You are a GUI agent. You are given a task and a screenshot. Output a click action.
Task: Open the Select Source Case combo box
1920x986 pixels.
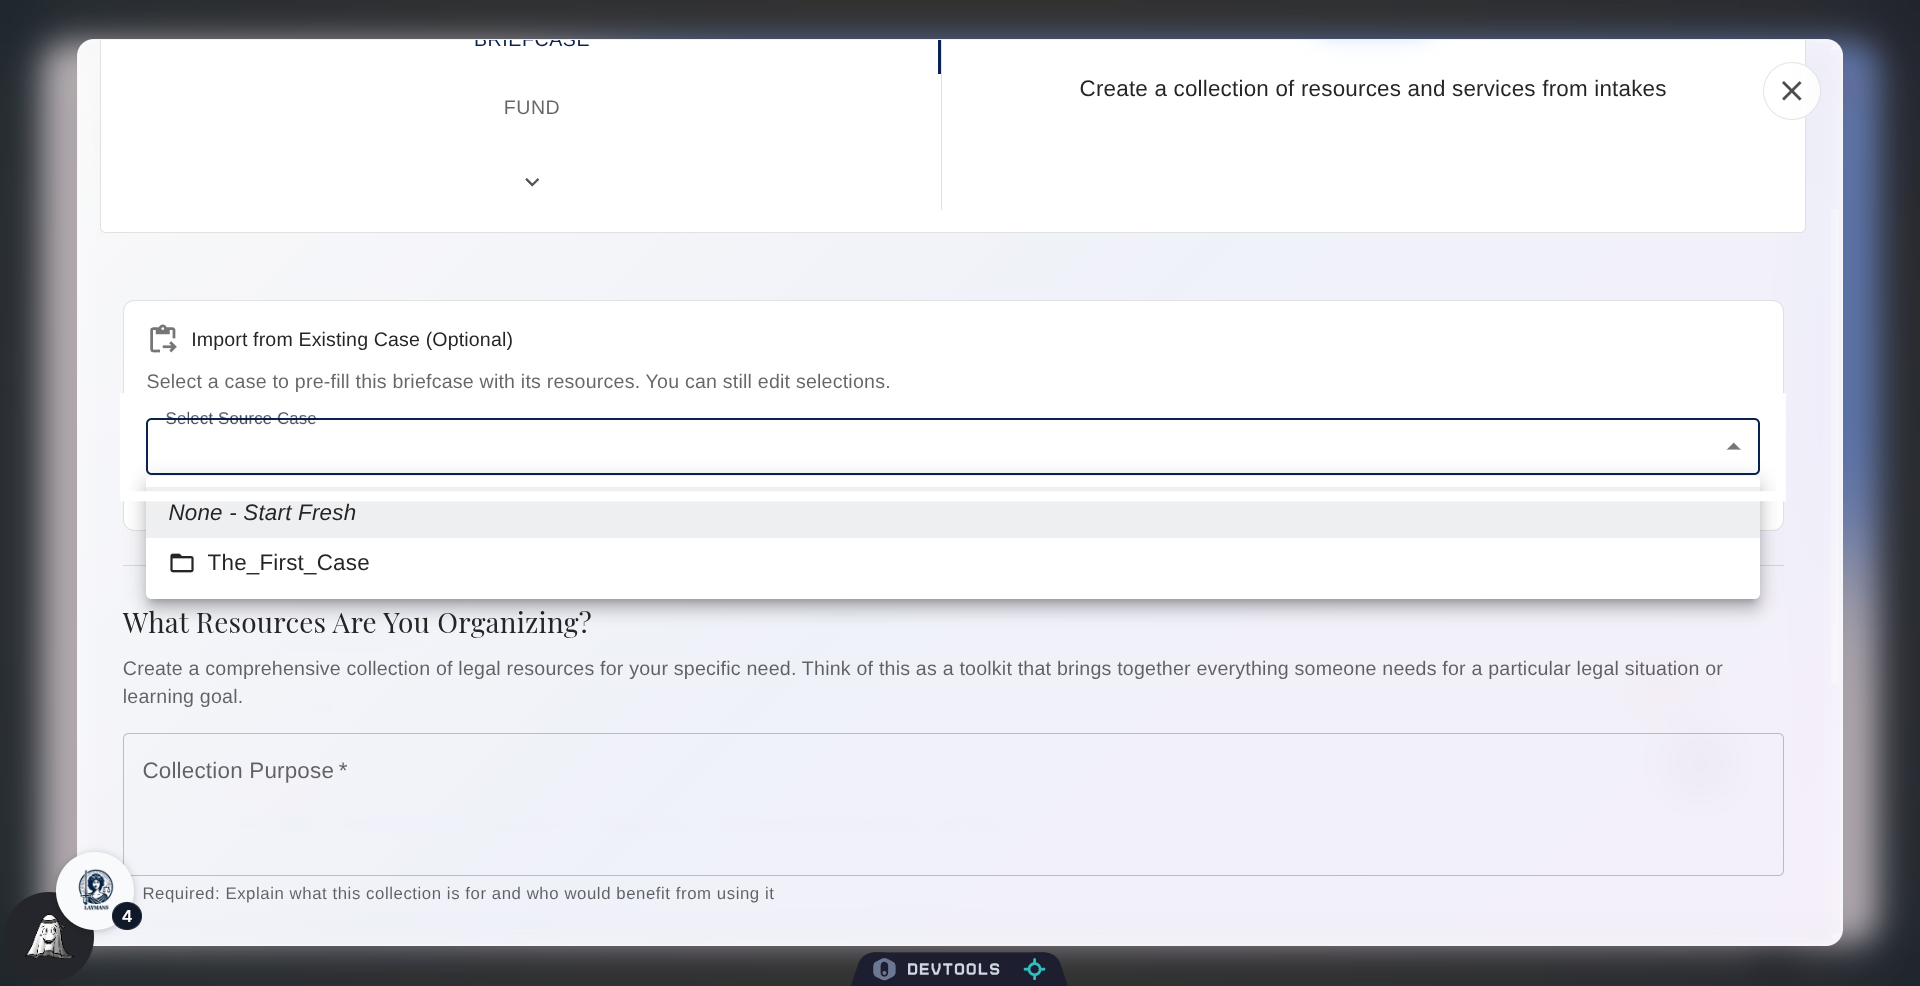pyautogui.click(x=950, y=446)
